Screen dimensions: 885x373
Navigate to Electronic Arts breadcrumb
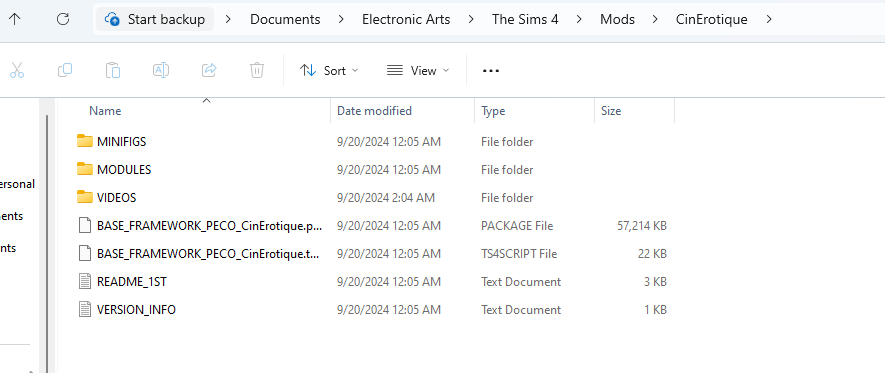[406, 20]
